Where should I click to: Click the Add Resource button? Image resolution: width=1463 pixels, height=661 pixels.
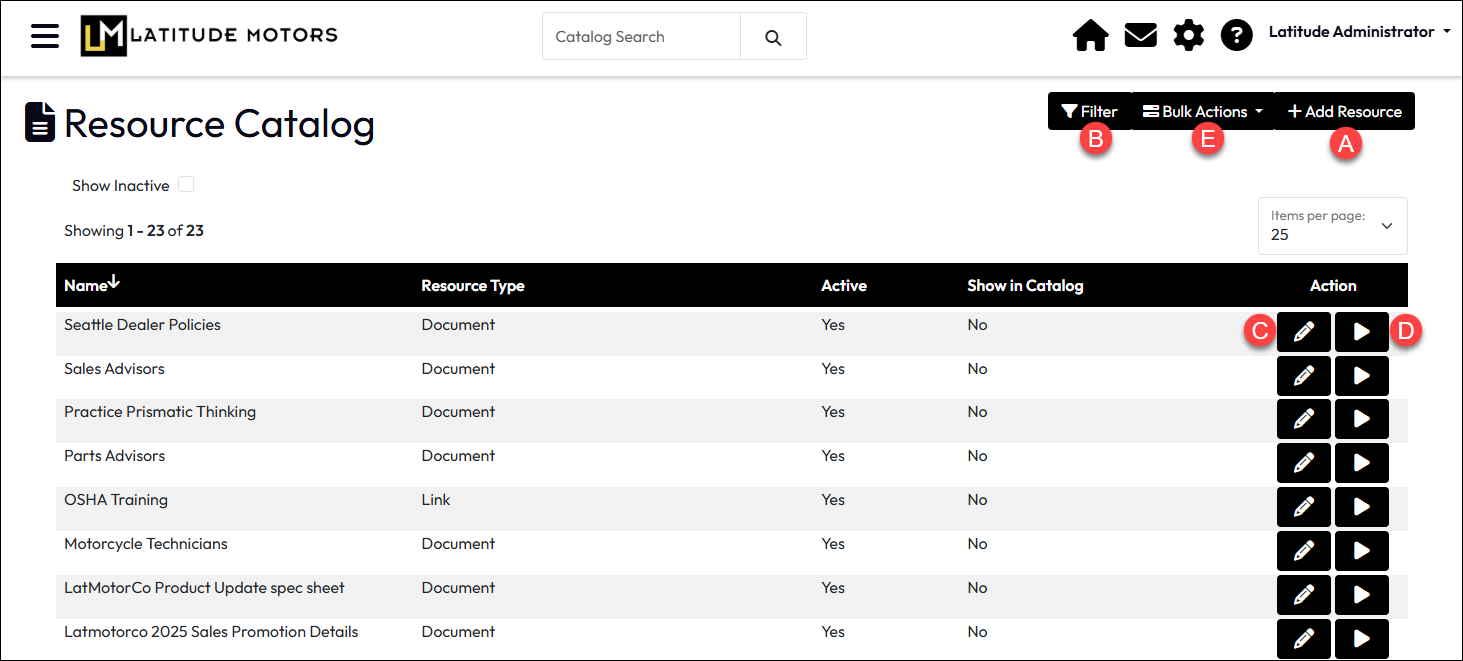click(1345, 111)
